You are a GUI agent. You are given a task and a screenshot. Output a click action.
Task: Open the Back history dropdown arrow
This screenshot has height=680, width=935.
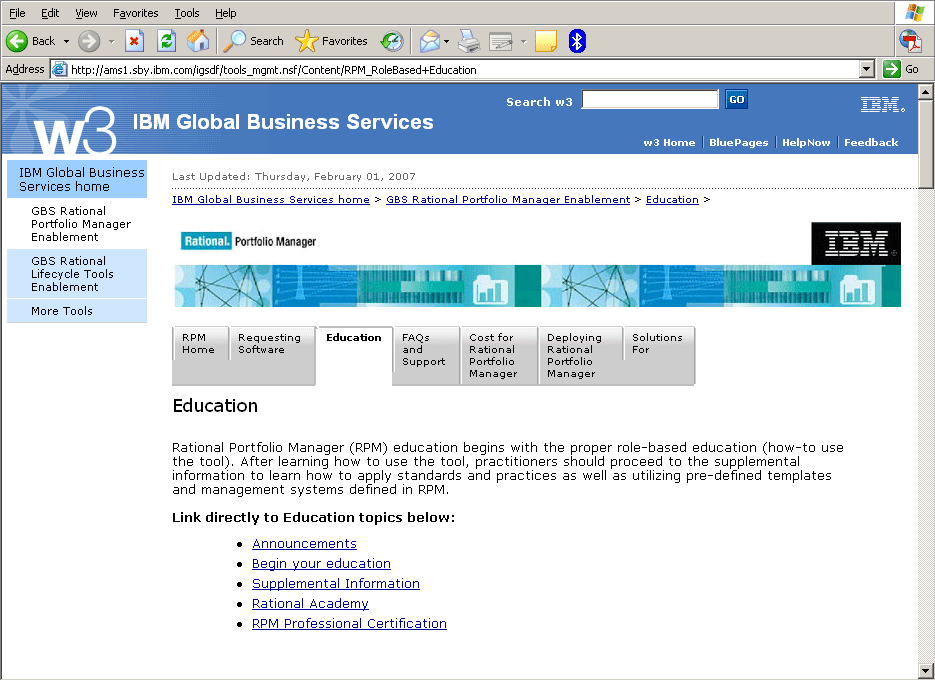pos(66,41)
